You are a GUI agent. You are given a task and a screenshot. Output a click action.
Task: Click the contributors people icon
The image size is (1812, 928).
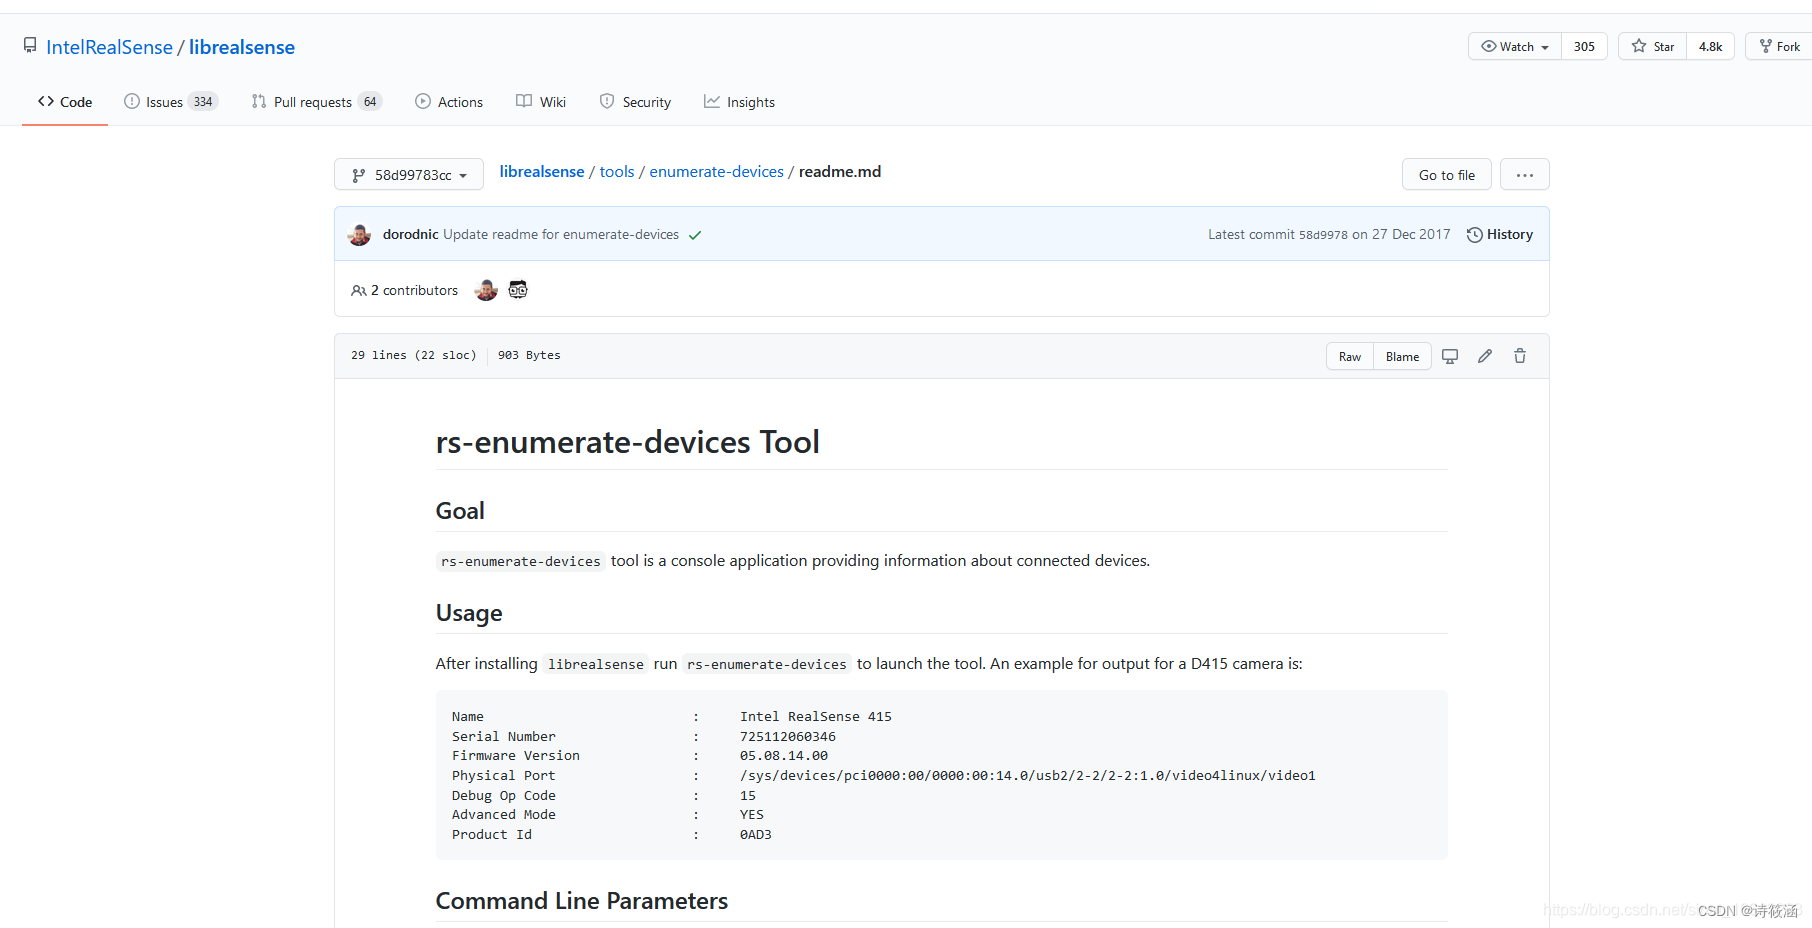click(359, 290)
